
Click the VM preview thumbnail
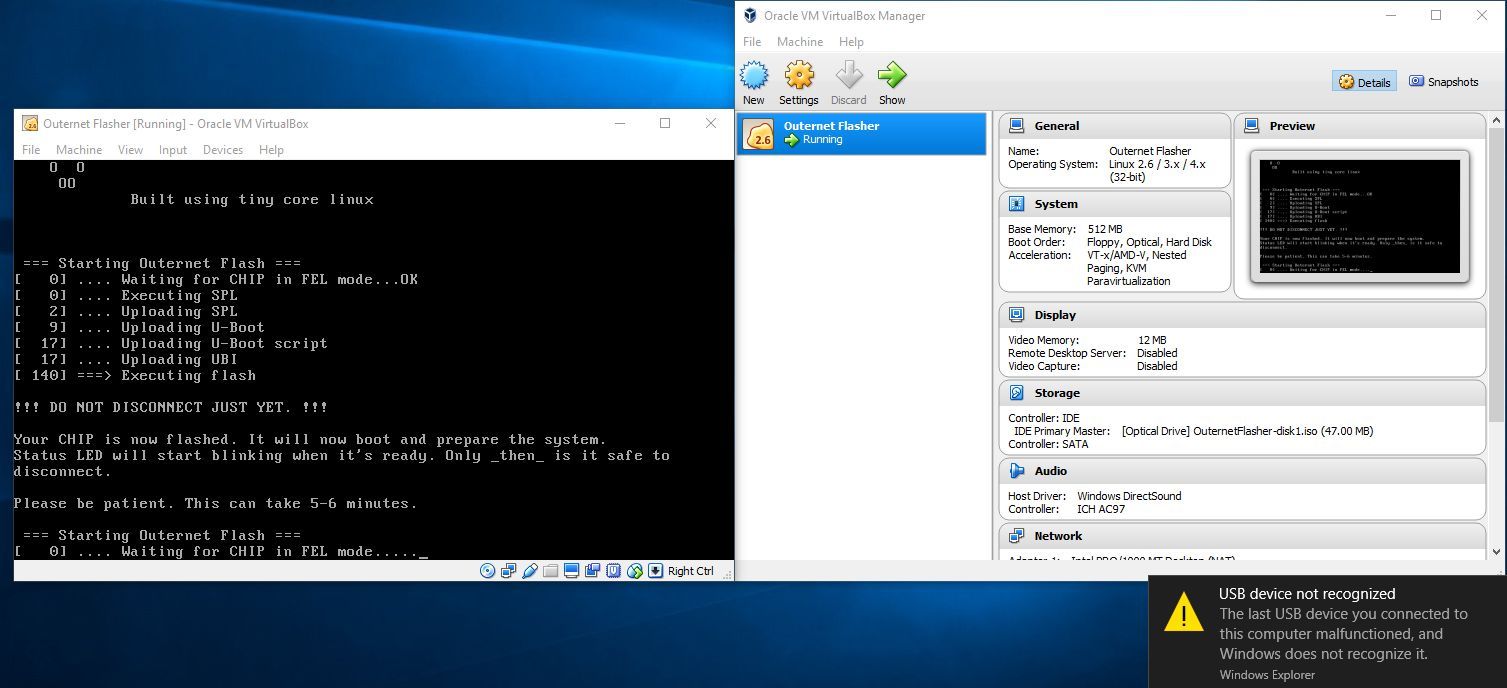pyautogui.click(x=1359, y=216)
